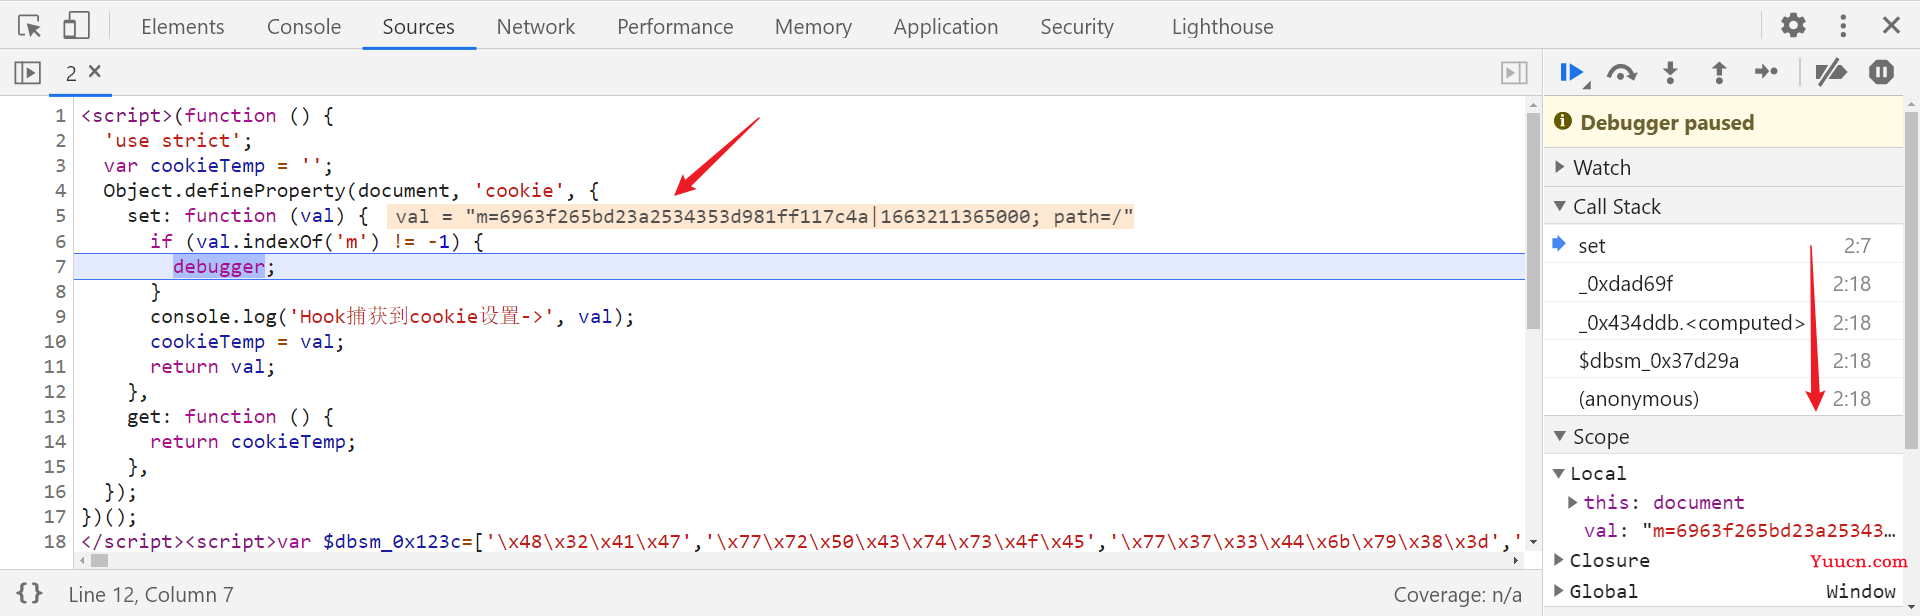Screen dimensions: 1920x616
Task: Close the file tab named 2
Action: [x=95, y=71]
